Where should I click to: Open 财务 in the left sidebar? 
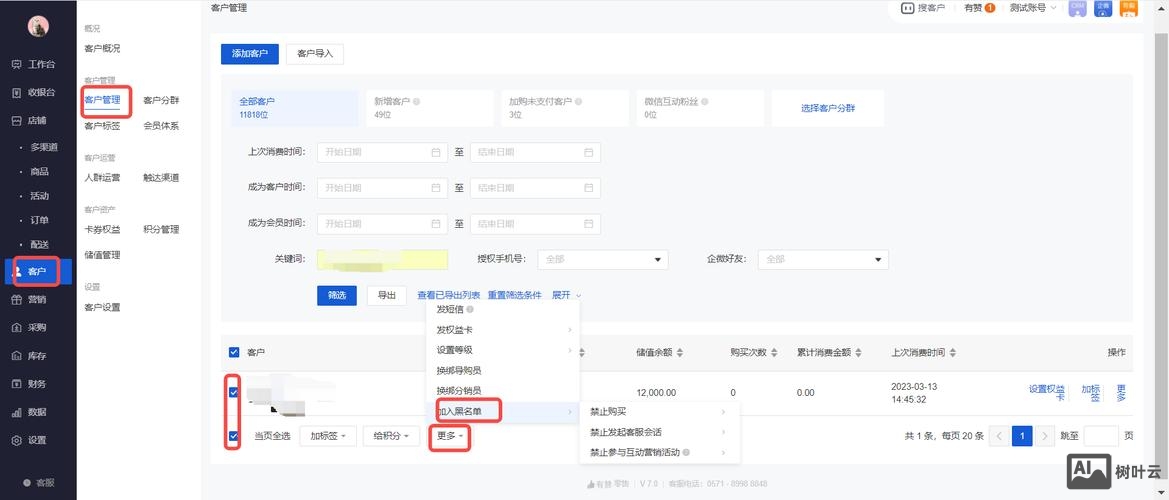(x=30, y=384)
